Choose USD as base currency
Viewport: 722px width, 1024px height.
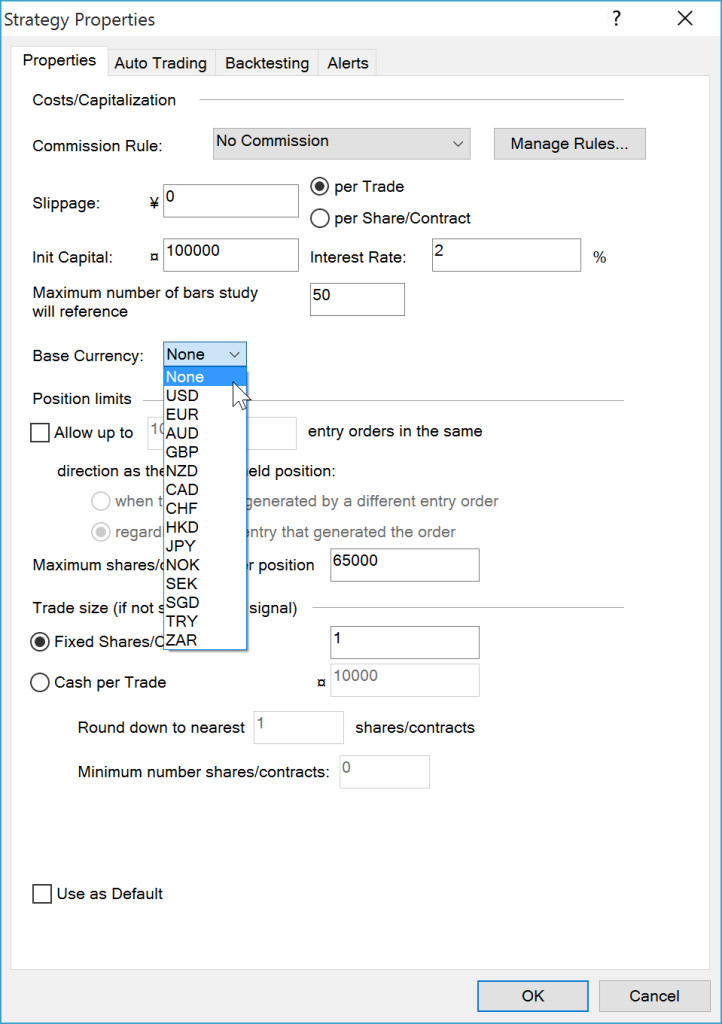coord(205,396)
